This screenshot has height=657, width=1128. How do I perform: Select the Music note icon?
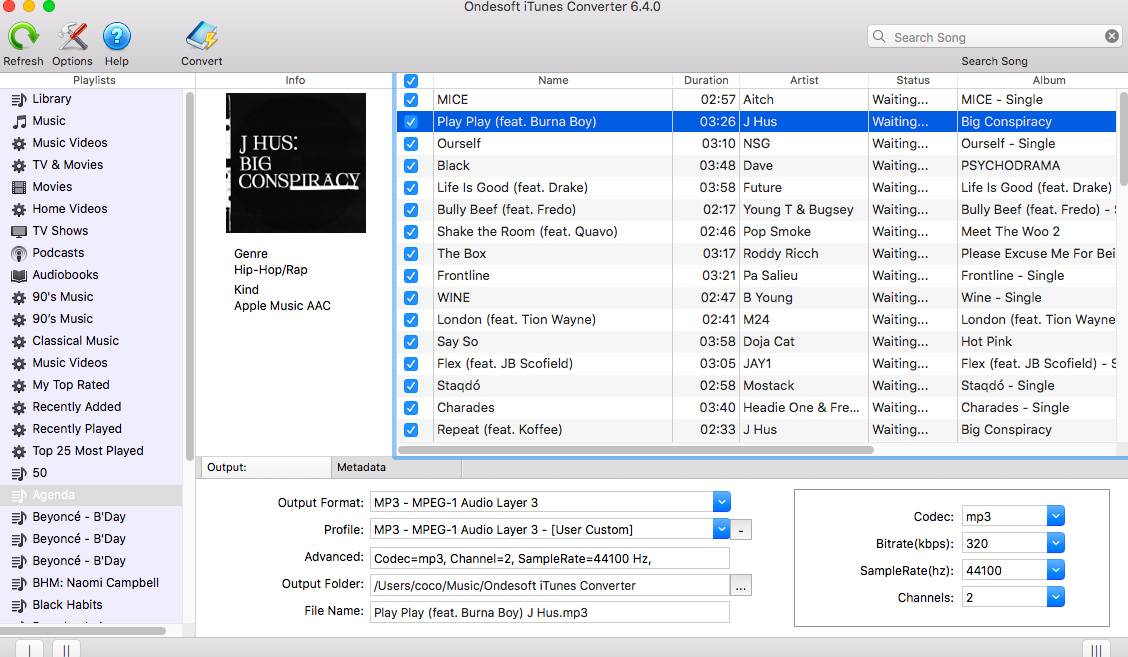tap(19, 122)
